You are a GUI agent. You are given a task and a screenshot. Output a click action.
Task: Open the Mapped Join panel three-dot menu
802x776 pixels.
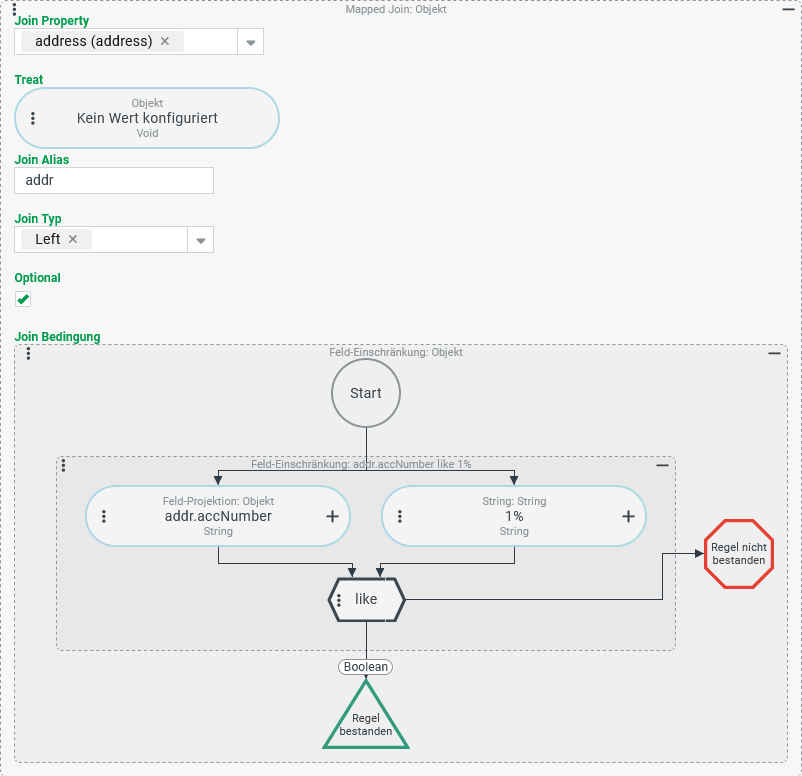click(14, 10)
